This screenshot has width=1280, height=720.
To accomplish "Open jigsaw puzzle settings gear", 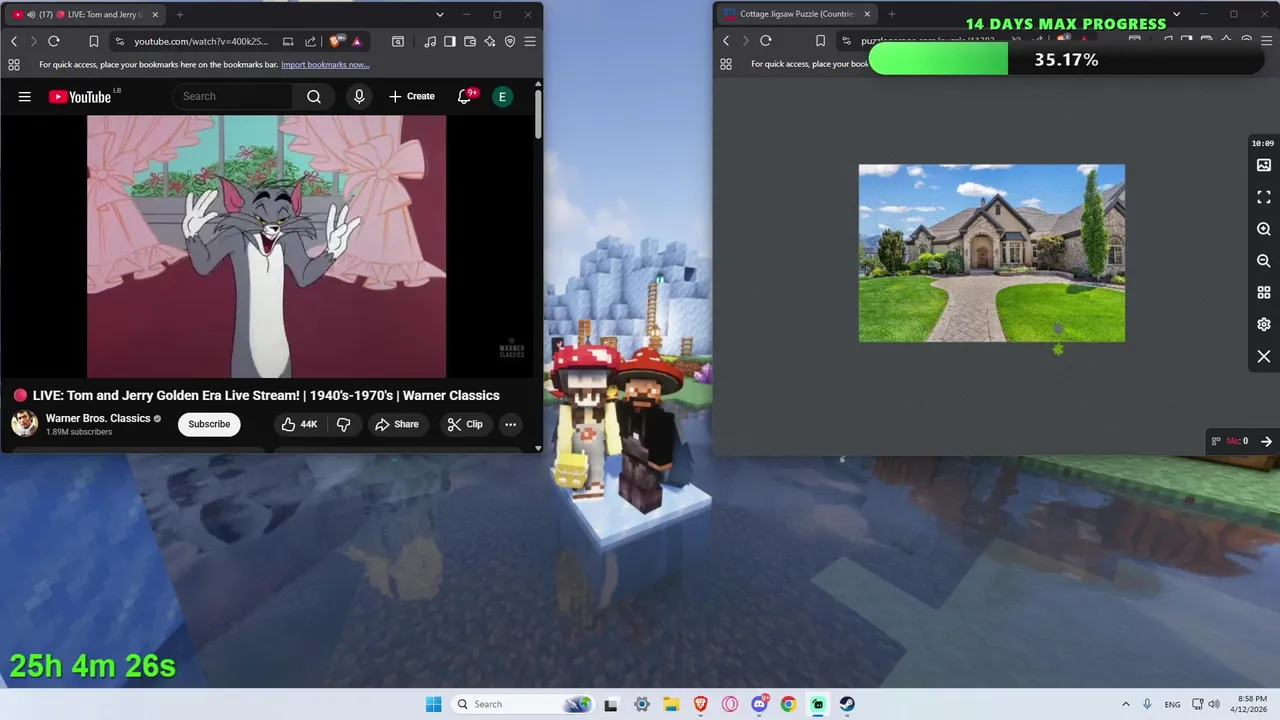I will 1264,324.
